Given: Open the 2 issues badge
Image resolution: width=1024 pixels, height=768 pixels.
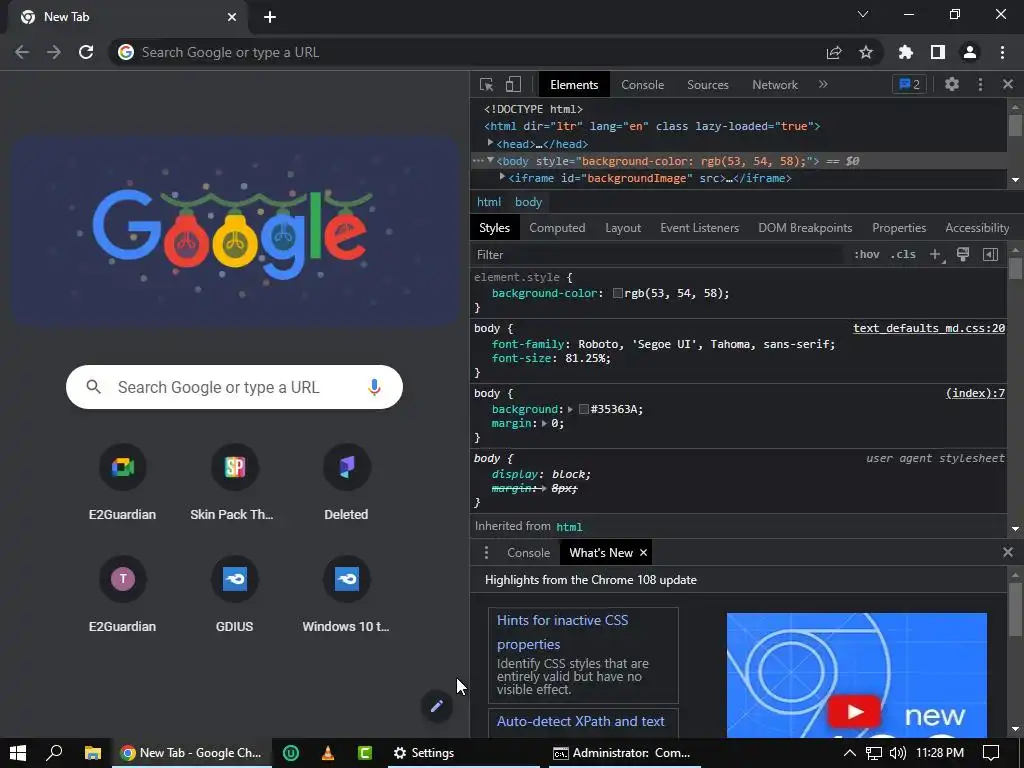Looking at the screenshot, I should (909, 84).
